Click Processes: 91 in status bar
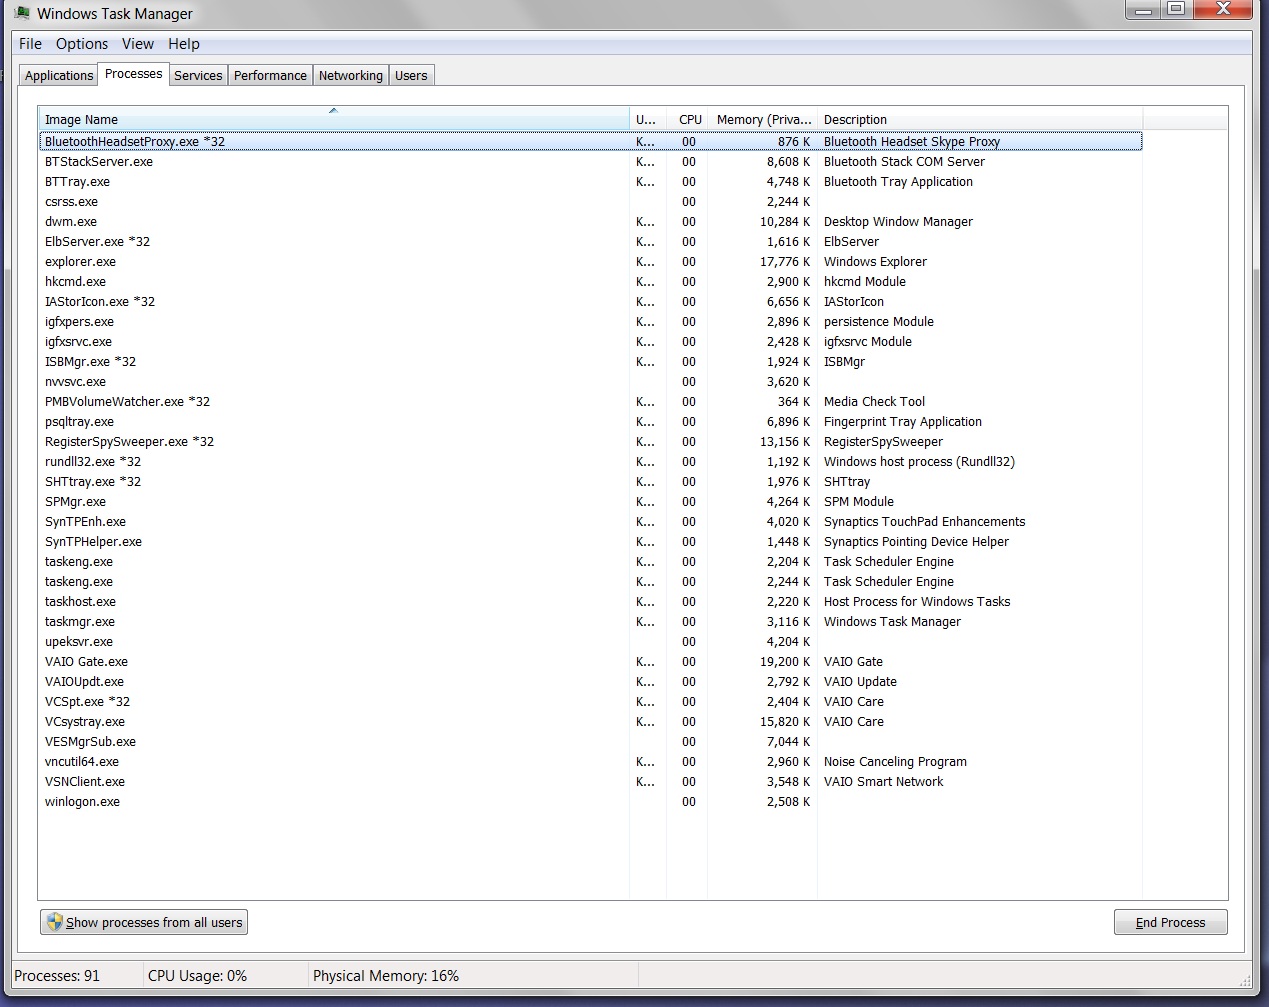The image size is (1269, 1007). [57, 976]
